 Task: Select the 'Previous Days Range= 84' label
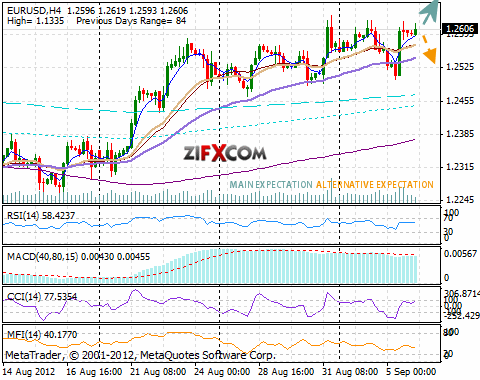131,21
